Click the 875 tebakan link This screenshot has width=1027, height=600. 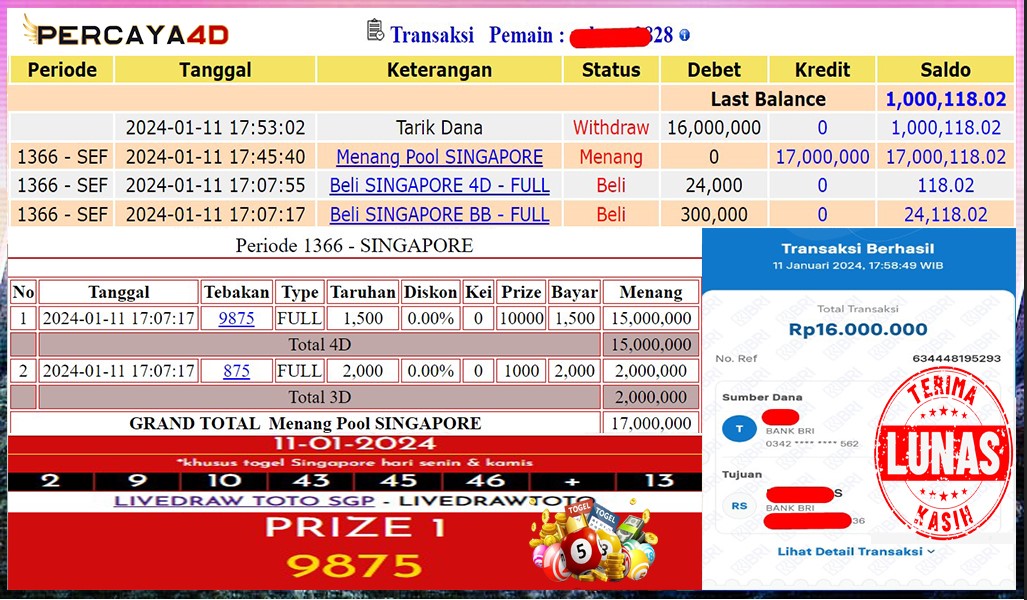237,371
